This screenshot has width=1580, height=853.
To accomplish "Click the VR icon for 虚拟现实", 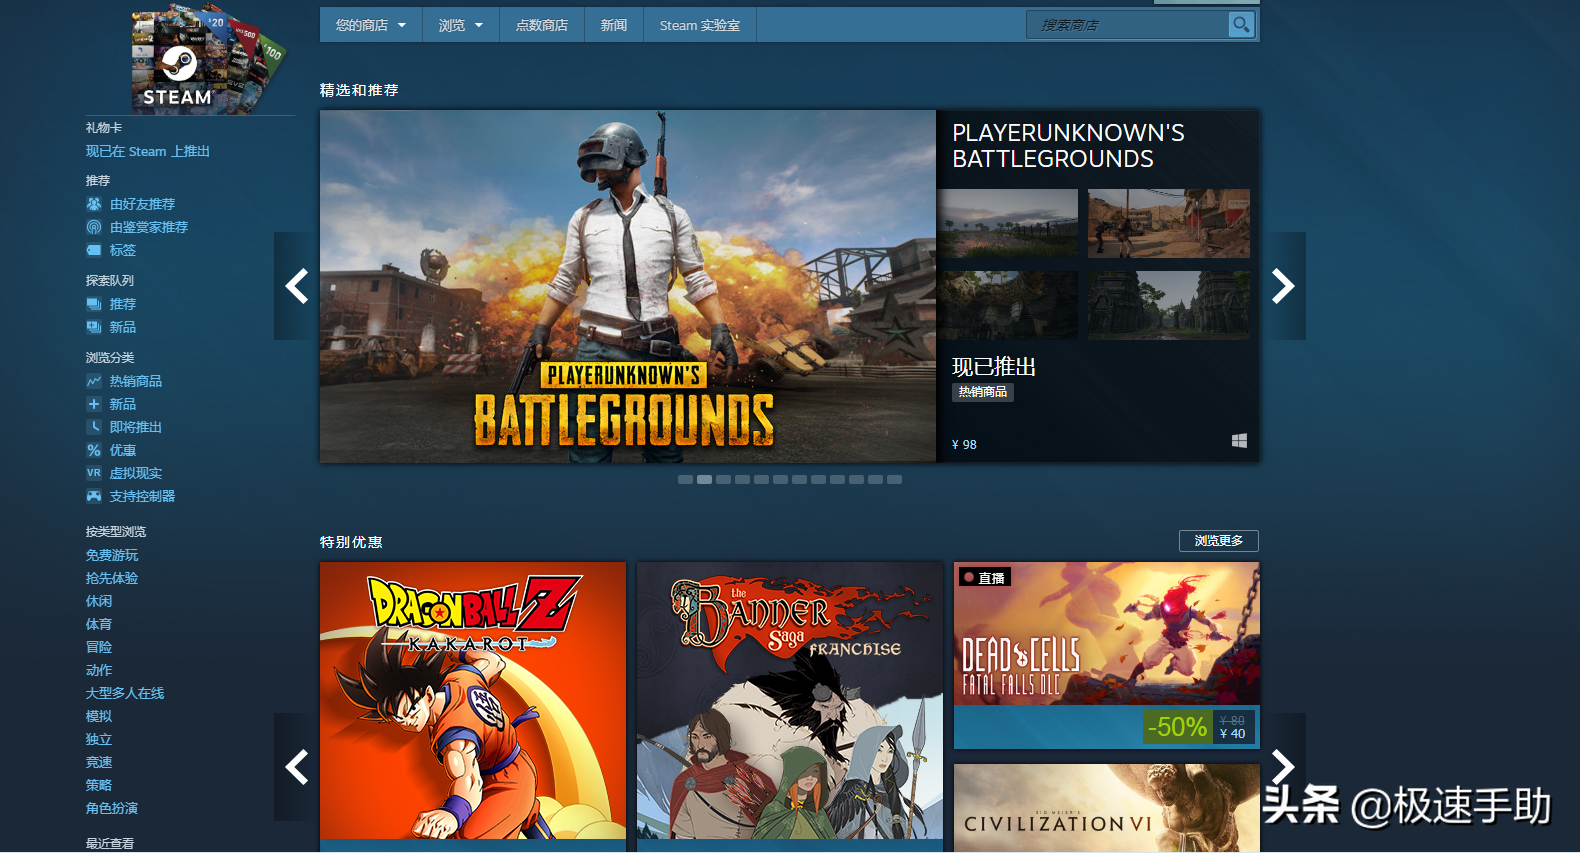I will pyautogui.click(x=94, y=473).
